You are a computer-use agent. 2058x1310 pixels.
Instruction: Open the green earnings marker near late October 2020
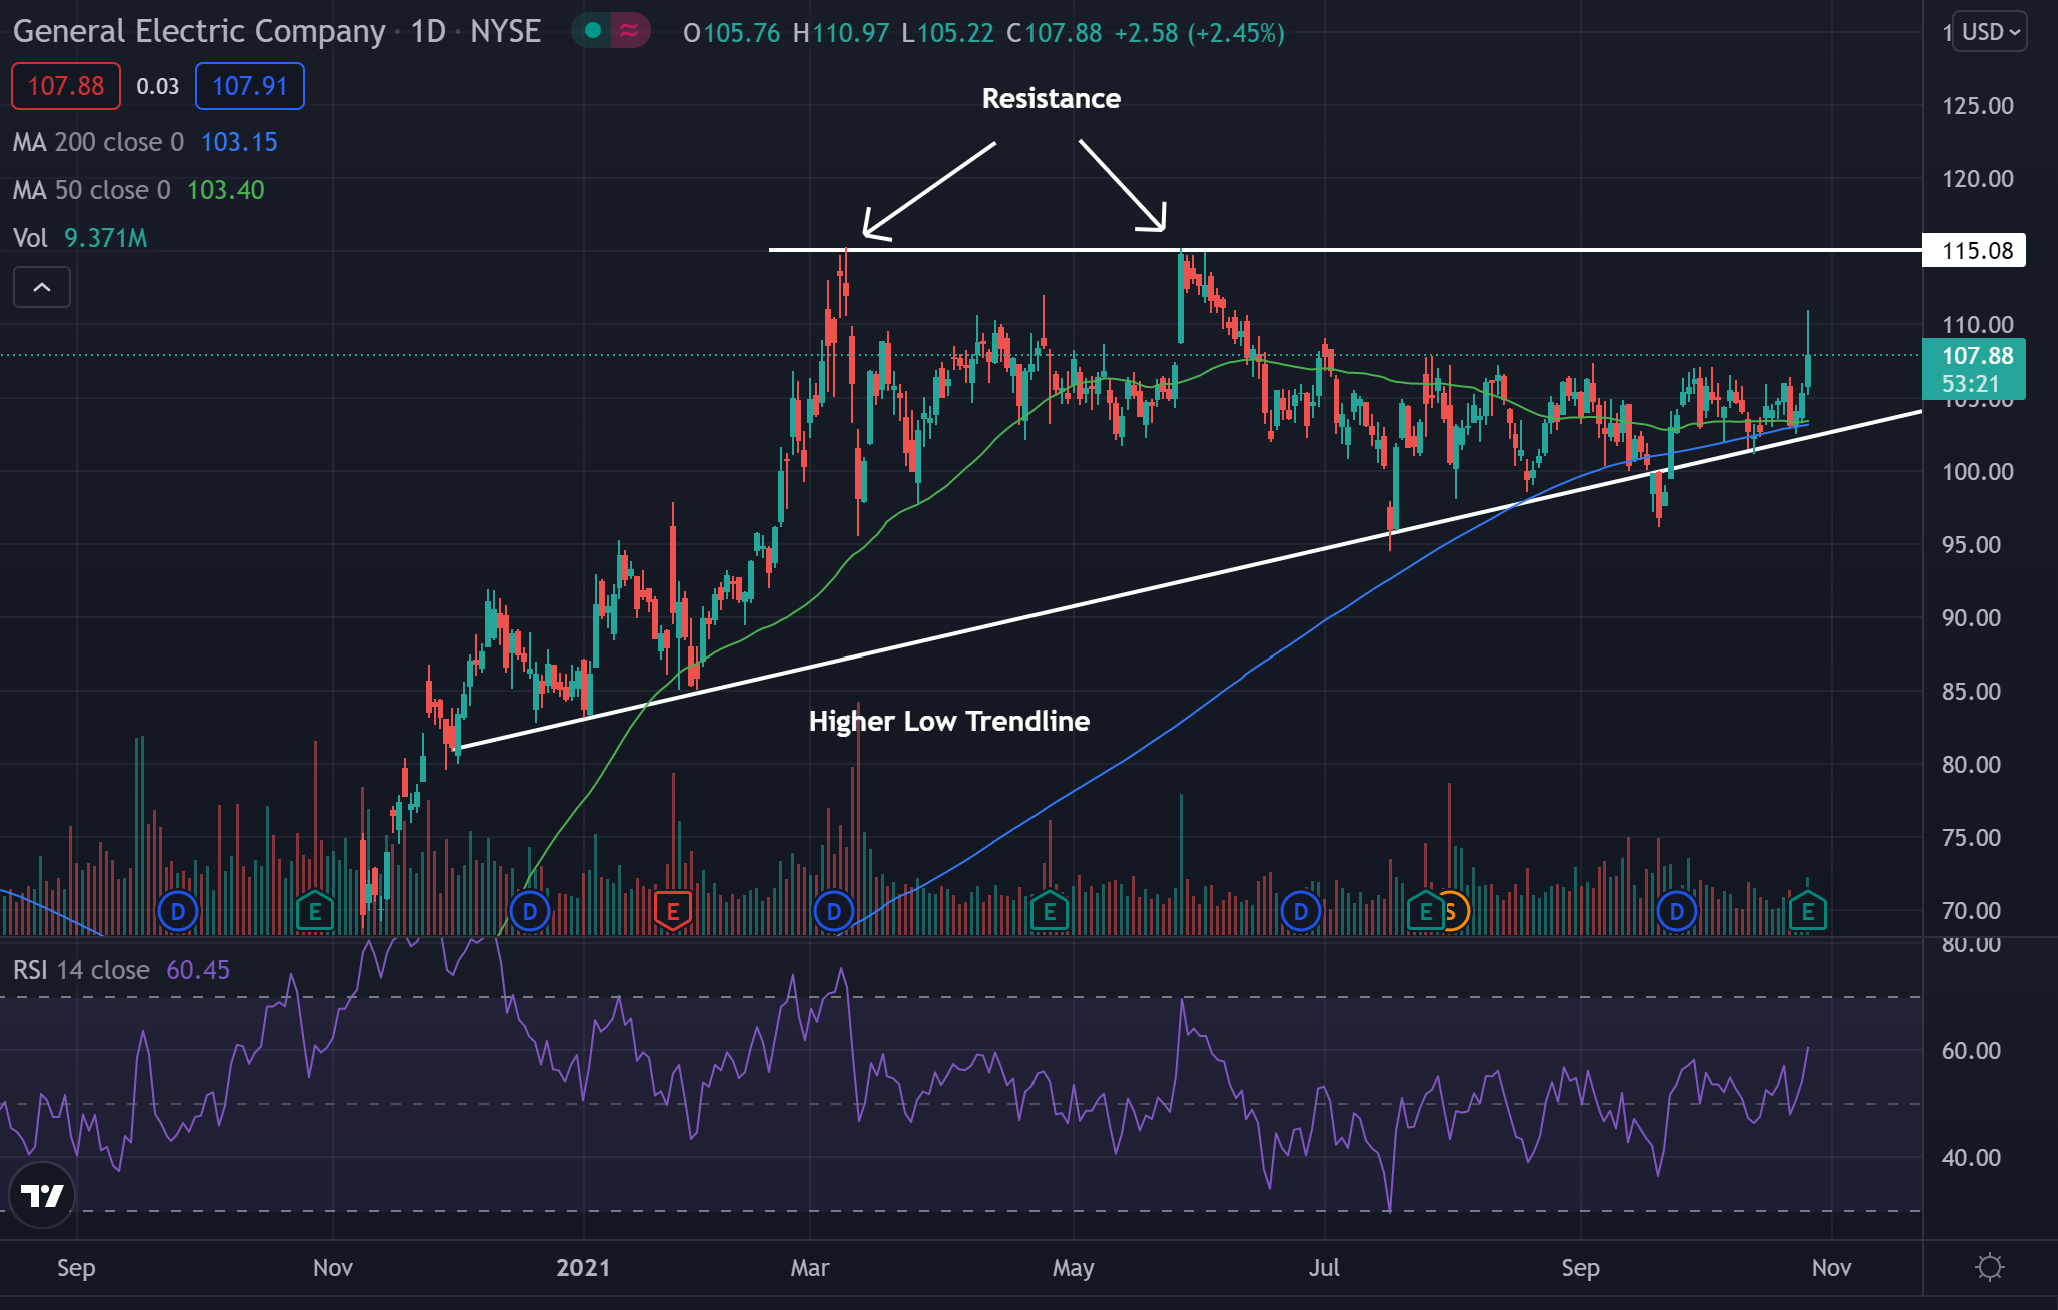click(x=315, y=912)
